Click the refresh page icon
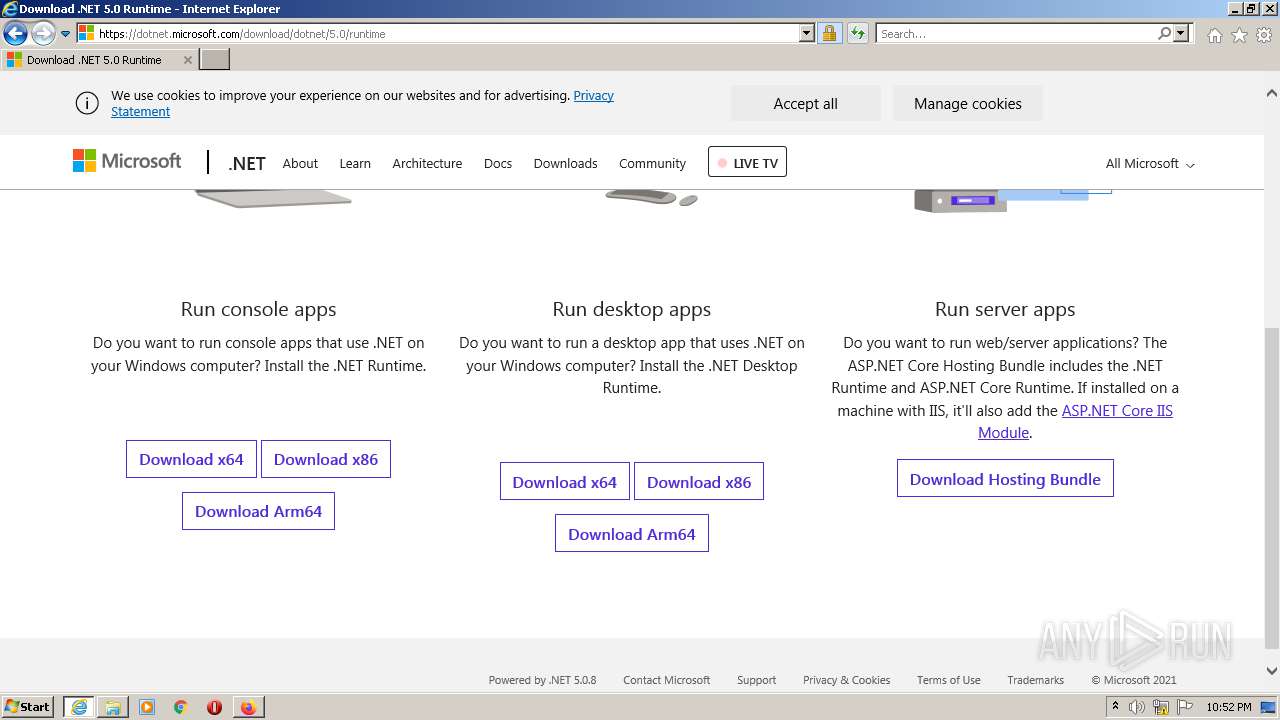Viewport: 1280px width, 720px height. click(x=857, y=33)
